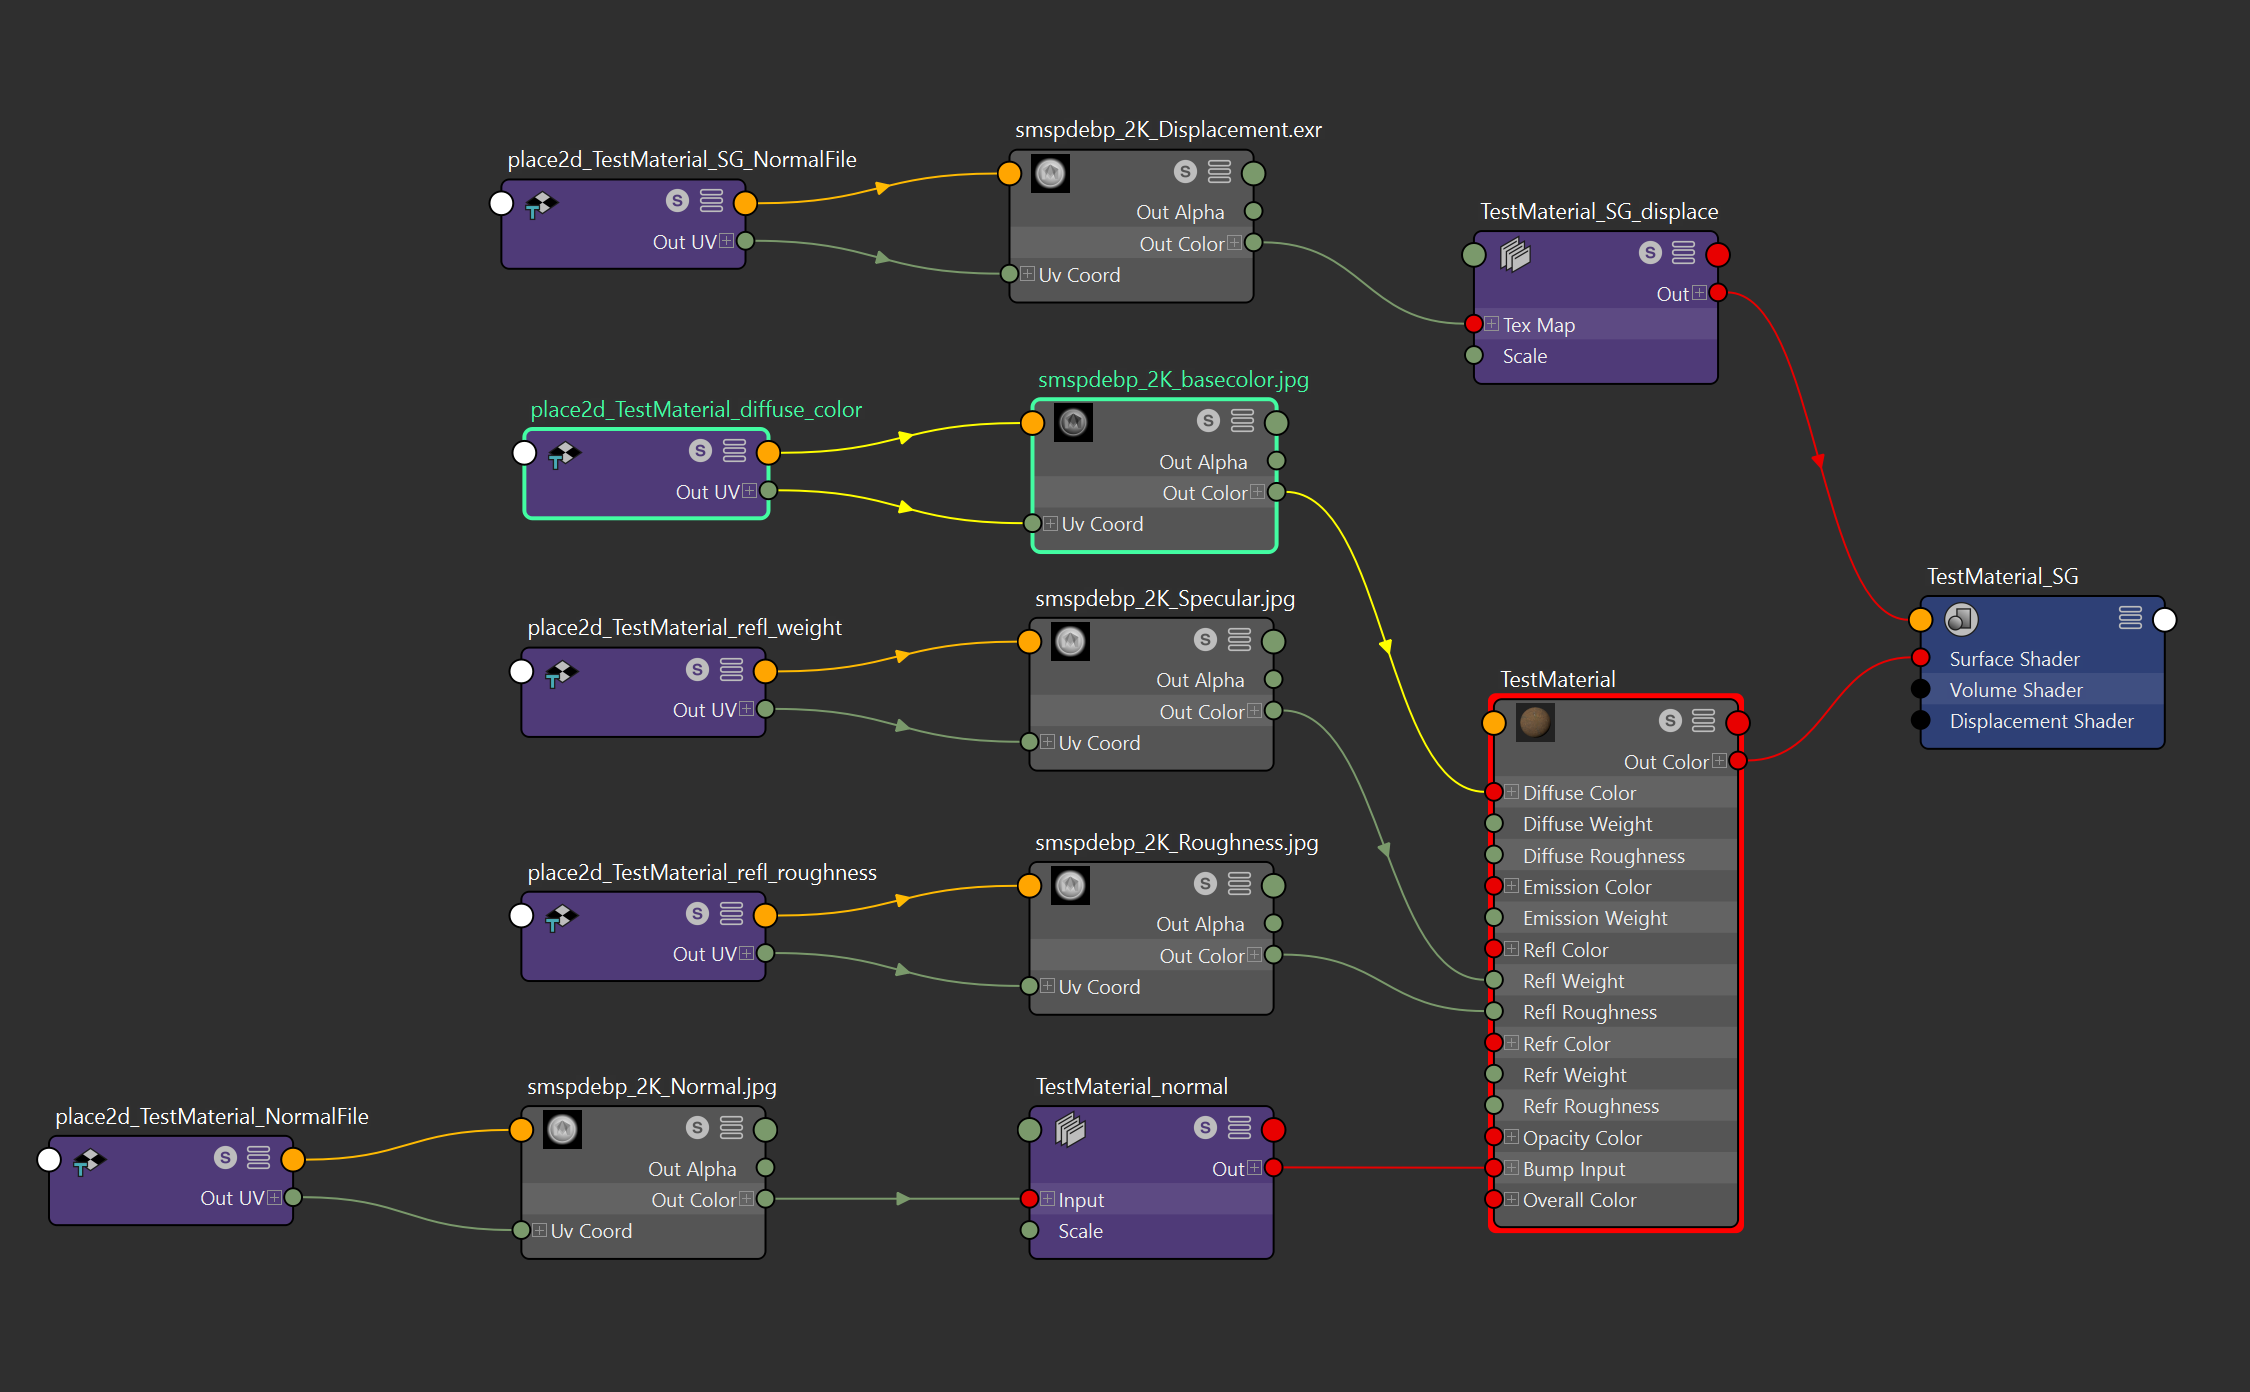2250x1392 pixels.
Task: Change view mode icon on place2d_TestMaterial_SG_NormalFile node
Action: coord(711,201)
